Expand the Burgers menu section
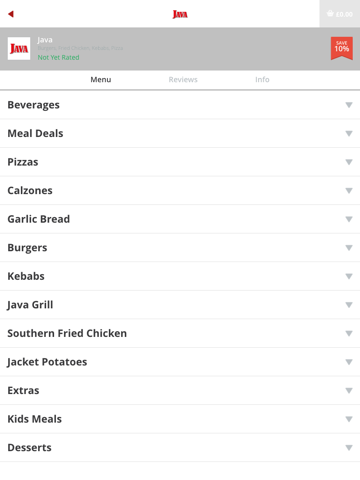Image resolution: width=360 pixels, height=480 pixels. pyautogui.click(x=180, y=248)
